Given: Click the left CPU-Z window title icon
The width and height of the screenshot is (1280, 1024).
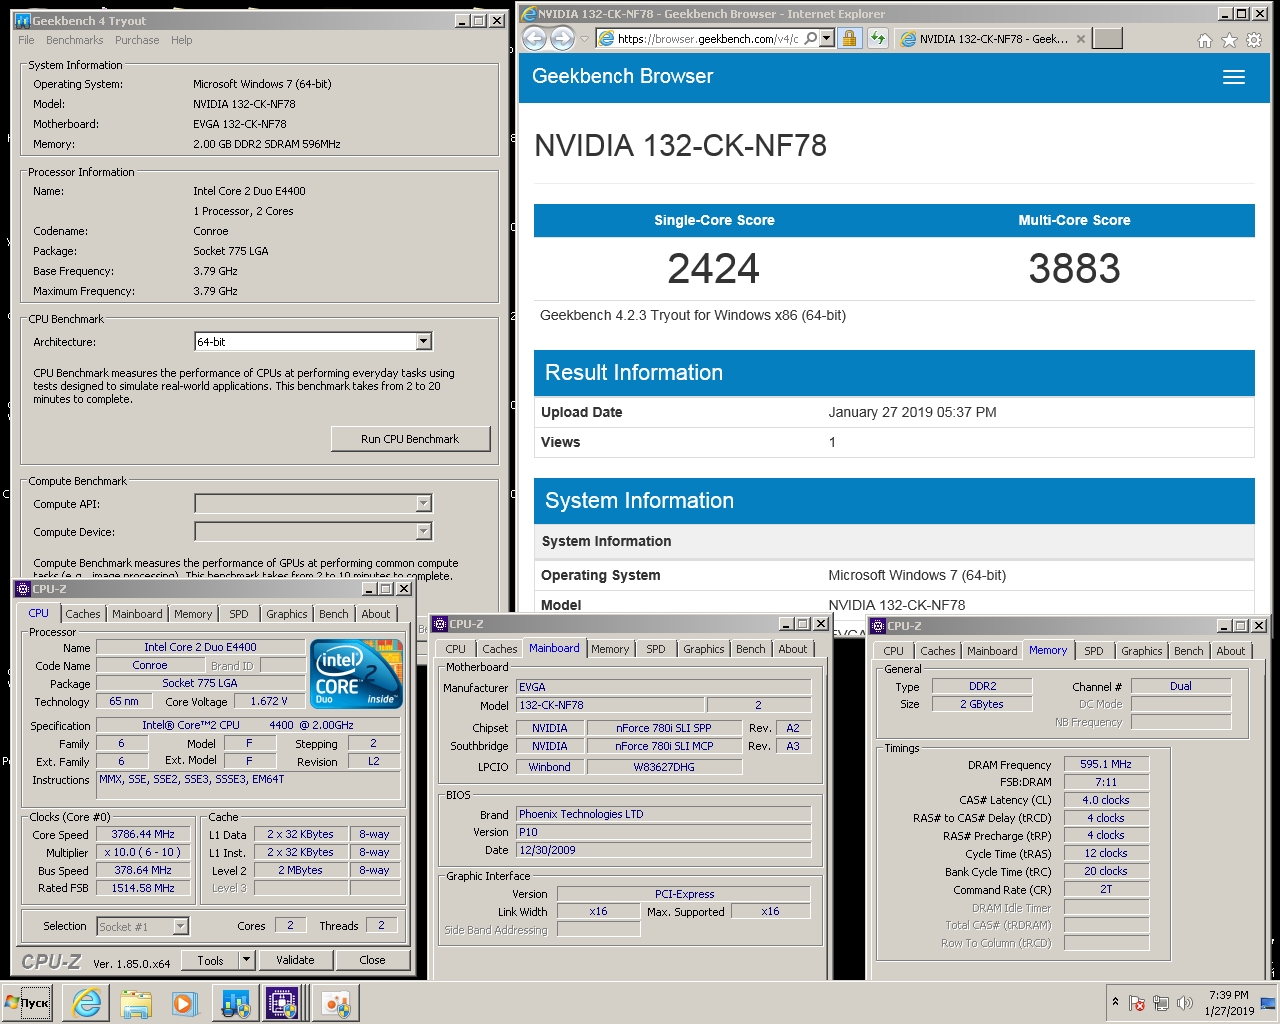Looking at the screenshot, I should point(23,589).
